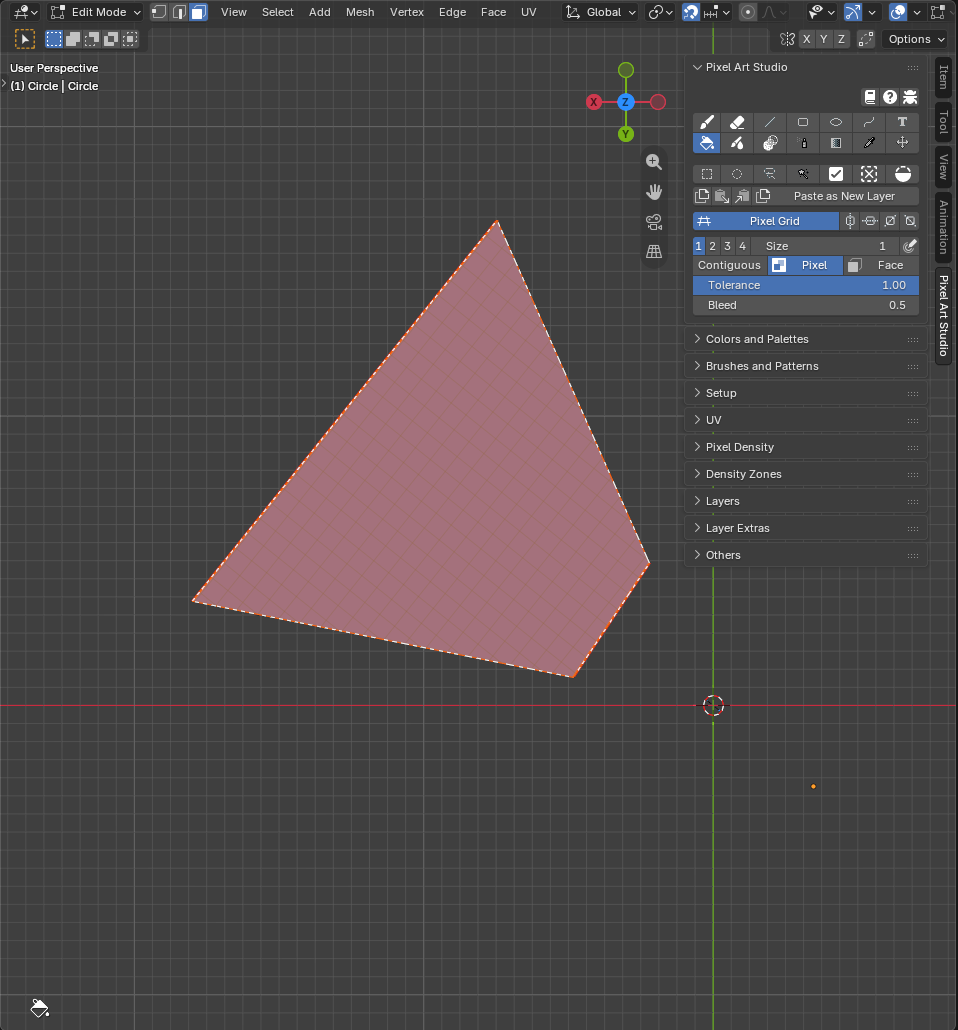Screen dimensions: 958x1030
Task: Click the pan view hand icon
Action: point(654,192)
